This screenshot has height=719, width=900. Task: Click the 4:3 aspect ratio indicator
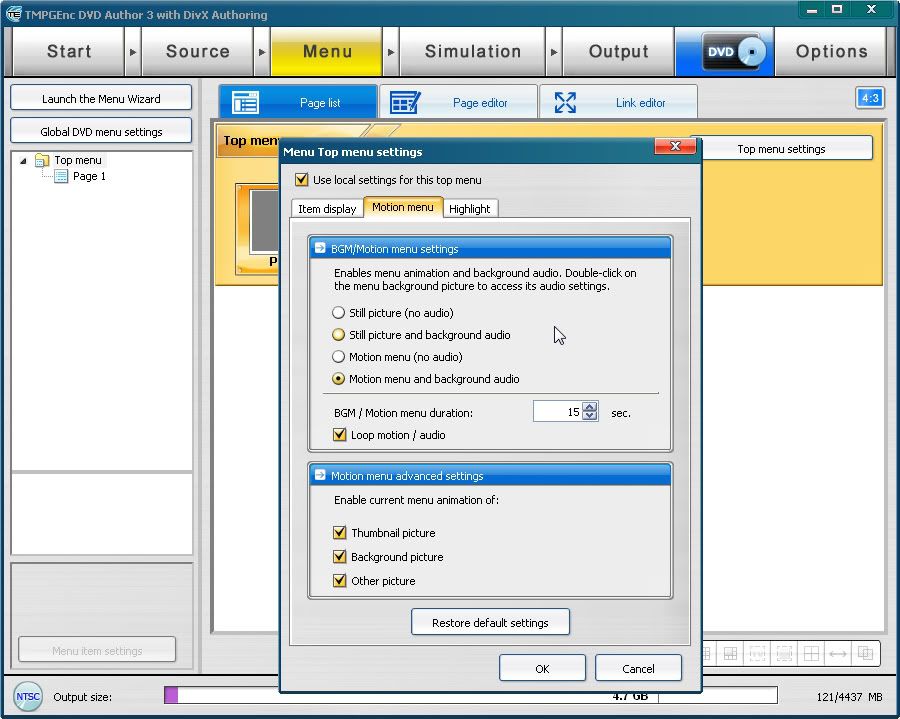(869, 98)
